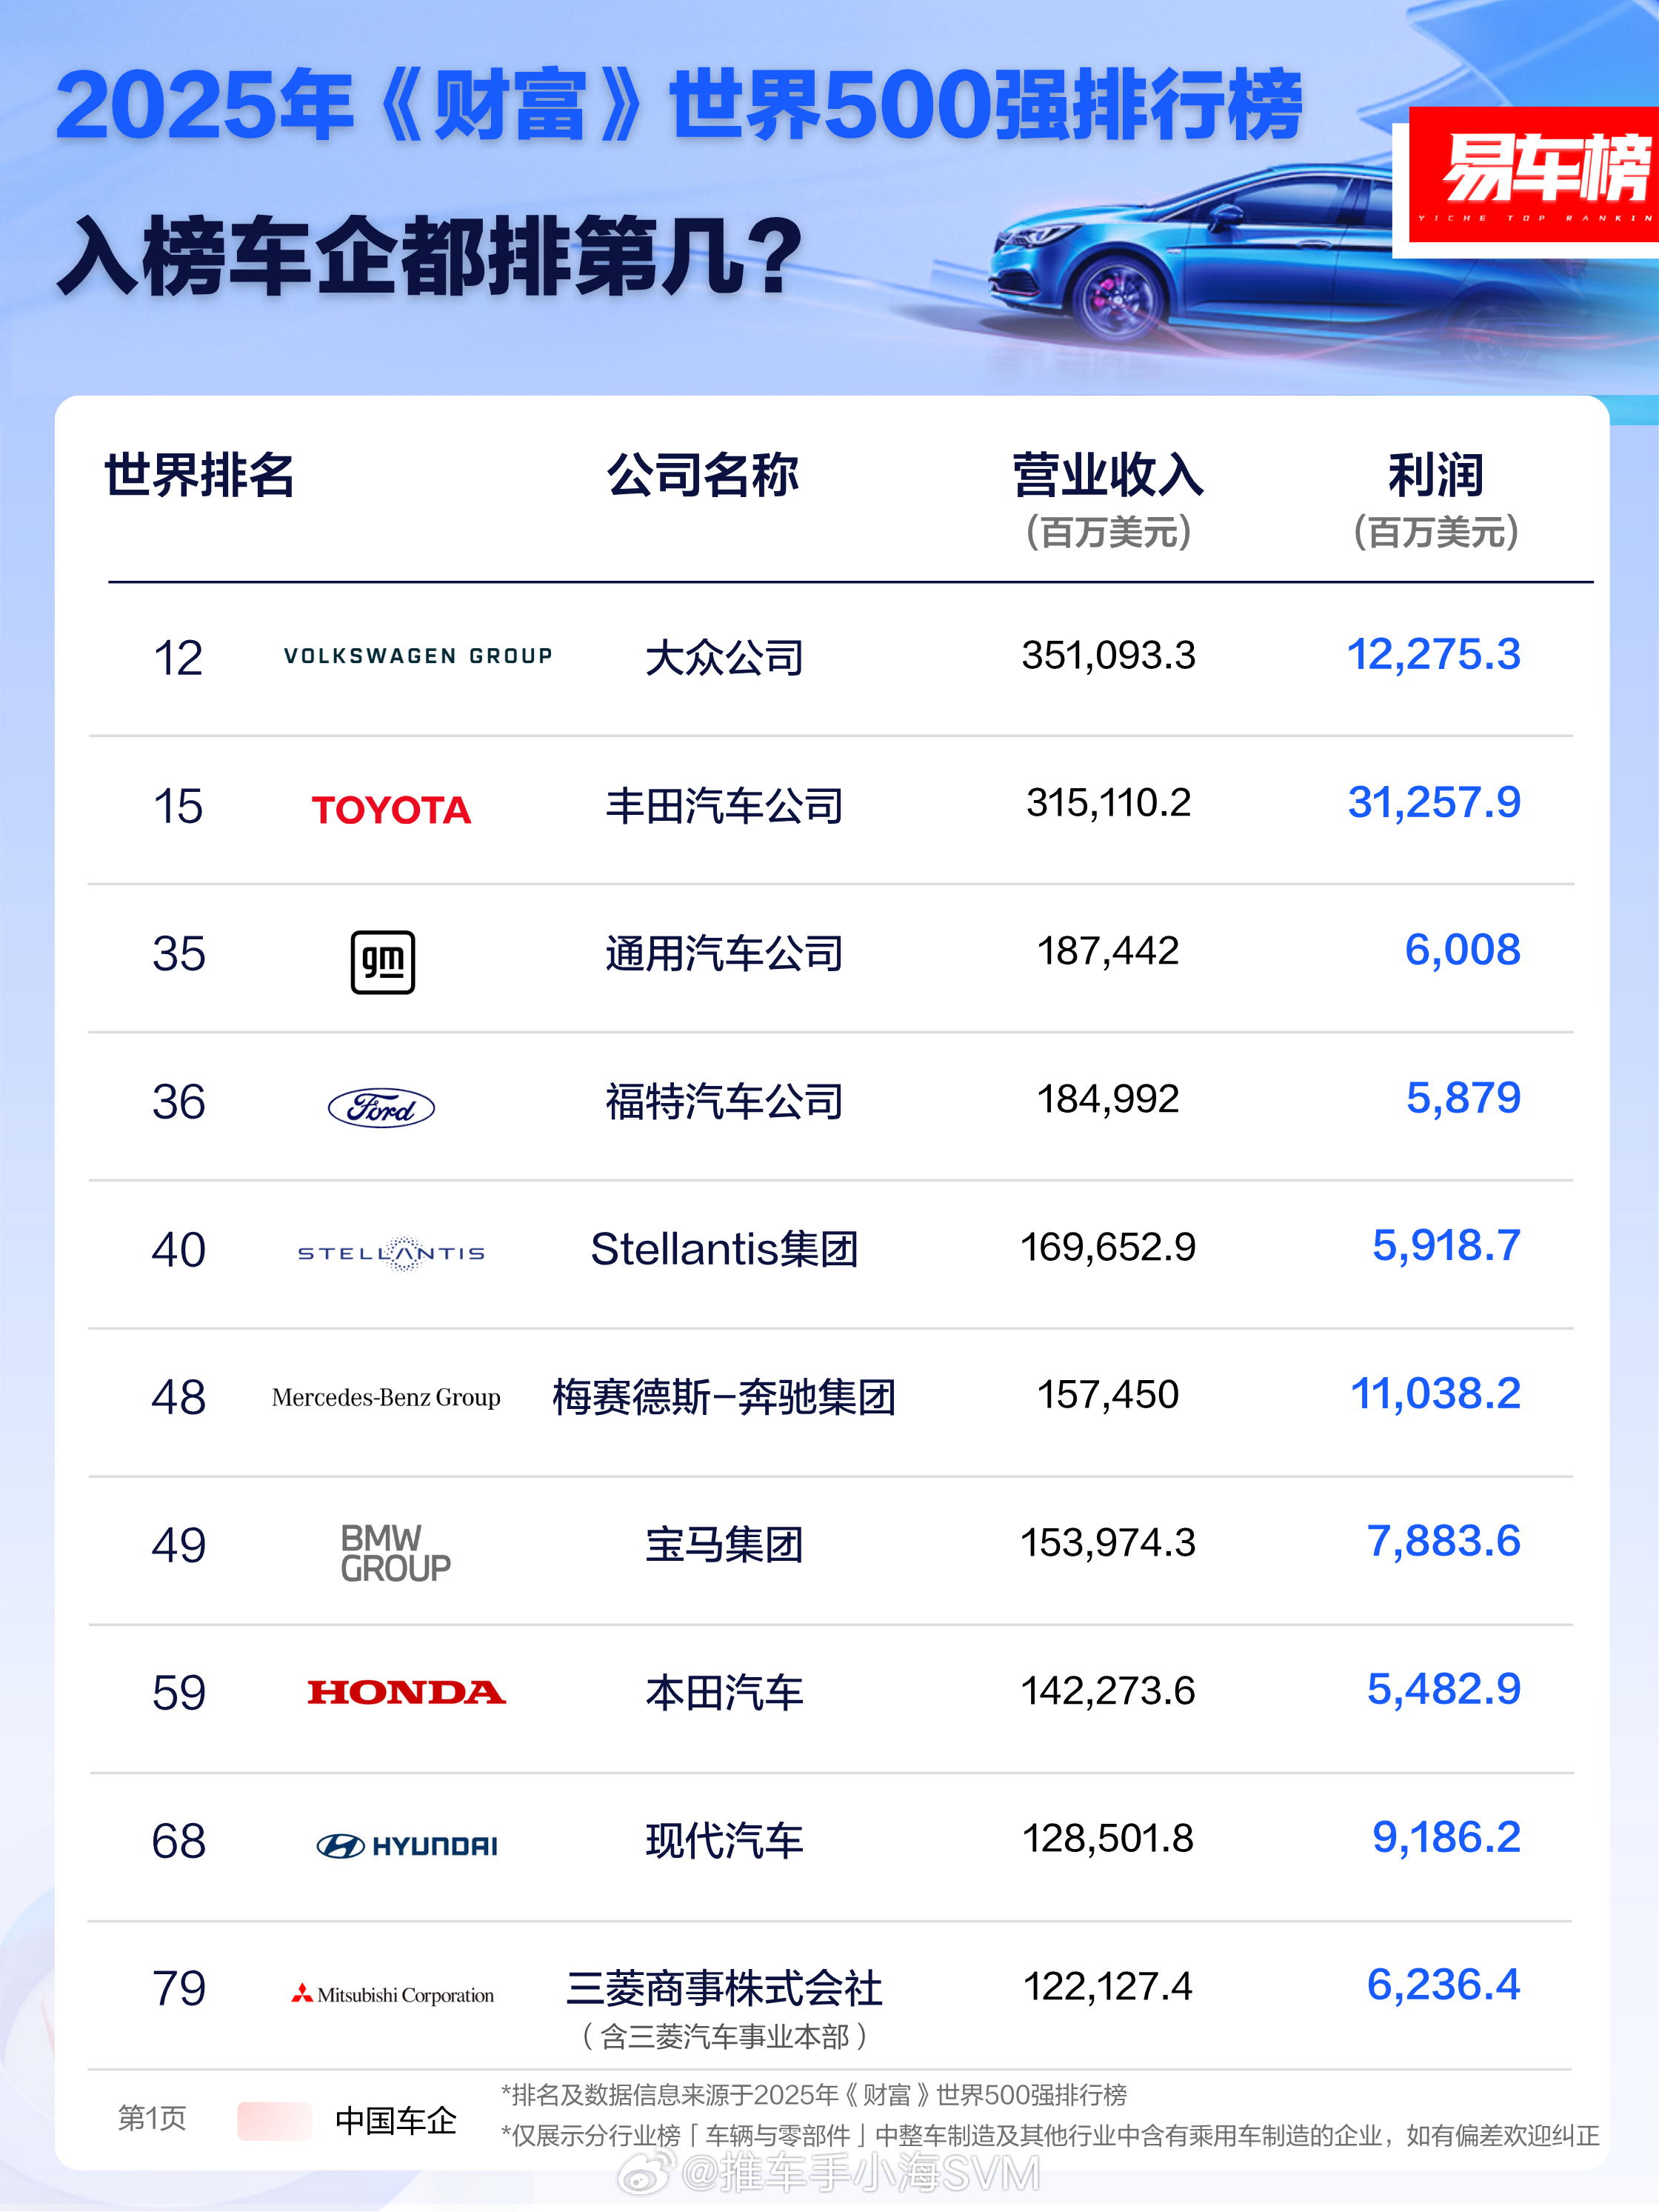
Task: Click the rank number 36
Action: [179, 1102]
